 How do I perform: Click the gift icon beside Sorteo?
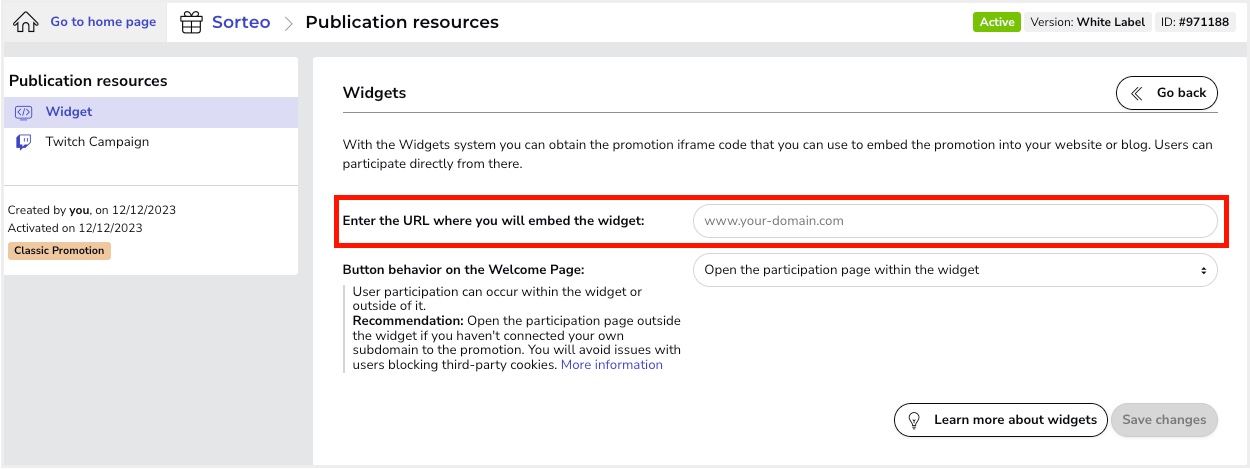[x=192, y=22]
